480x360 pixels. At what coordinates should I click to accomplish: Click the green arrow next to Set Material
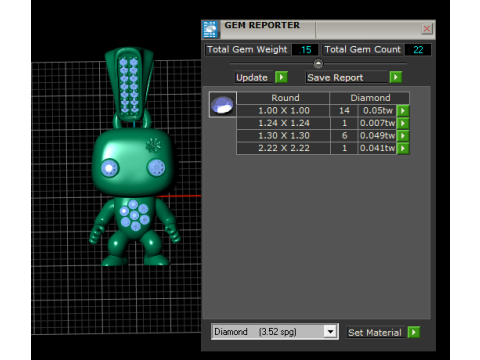(414, 332)
